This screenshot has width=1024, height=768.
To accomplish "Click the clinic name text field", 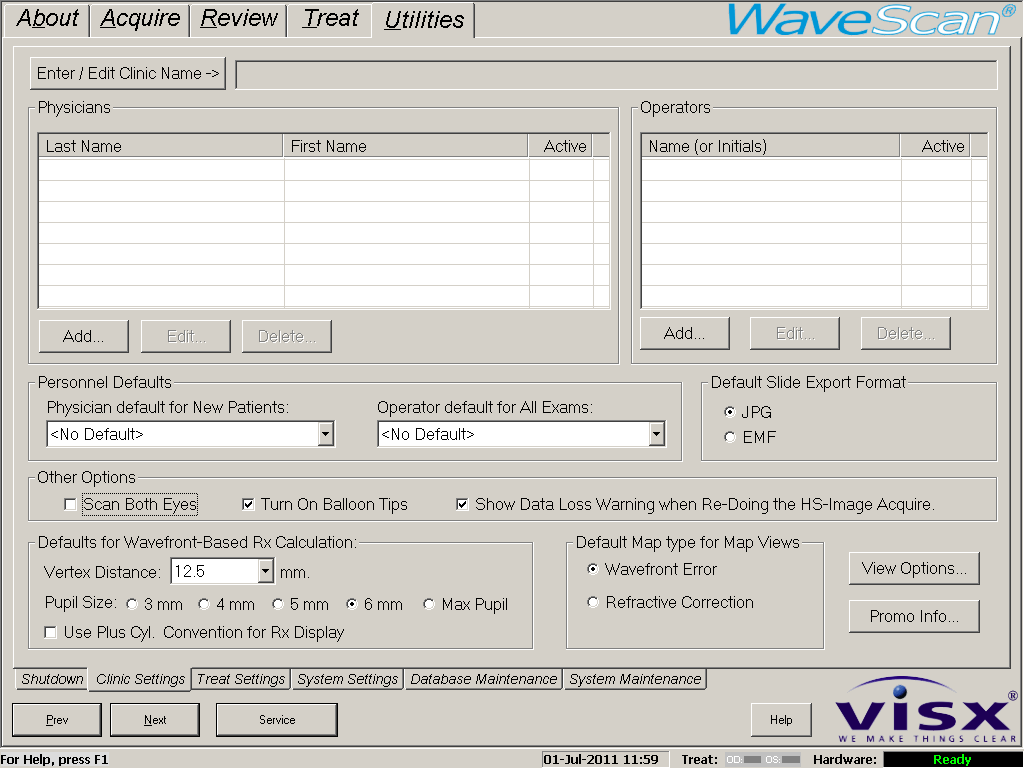I will pos(616,74).
